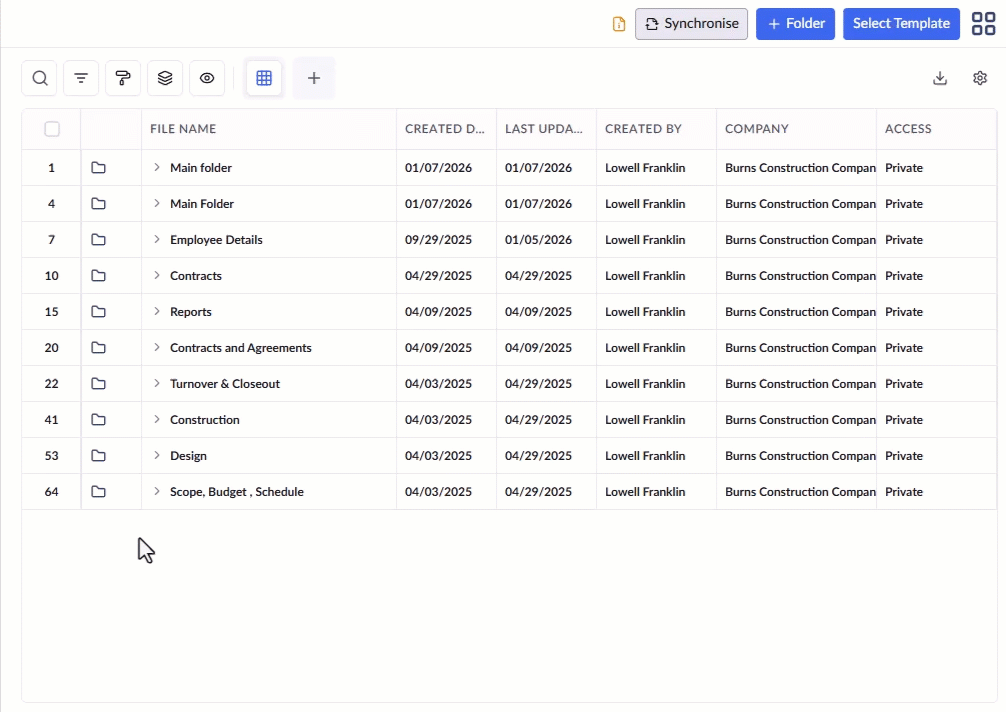Click folder icon in row 64
The width and height of the screenshot is (1006, 712).
click(98, 491)
